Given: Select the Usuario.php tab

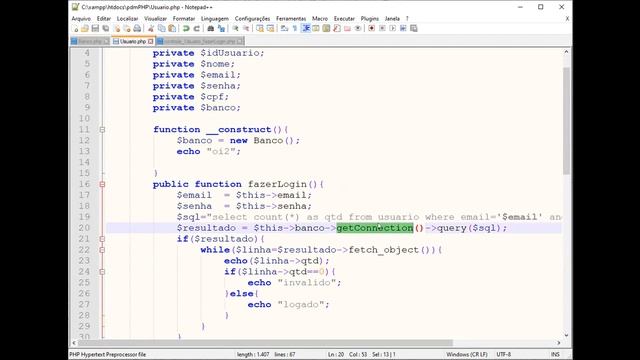Looking at the screenshot, I should pyautogui.click(x=133, y=41).
